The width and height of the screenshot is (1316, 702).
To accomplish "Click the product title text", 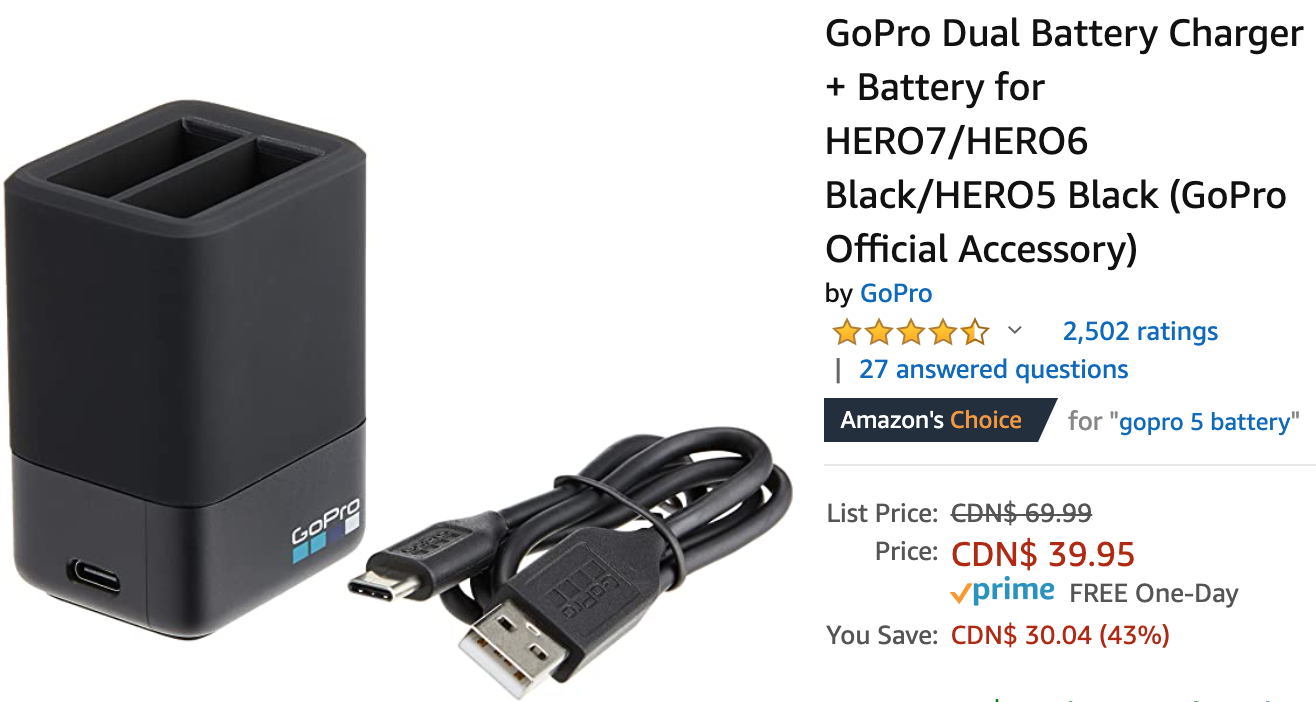I will coord(1064,142).
